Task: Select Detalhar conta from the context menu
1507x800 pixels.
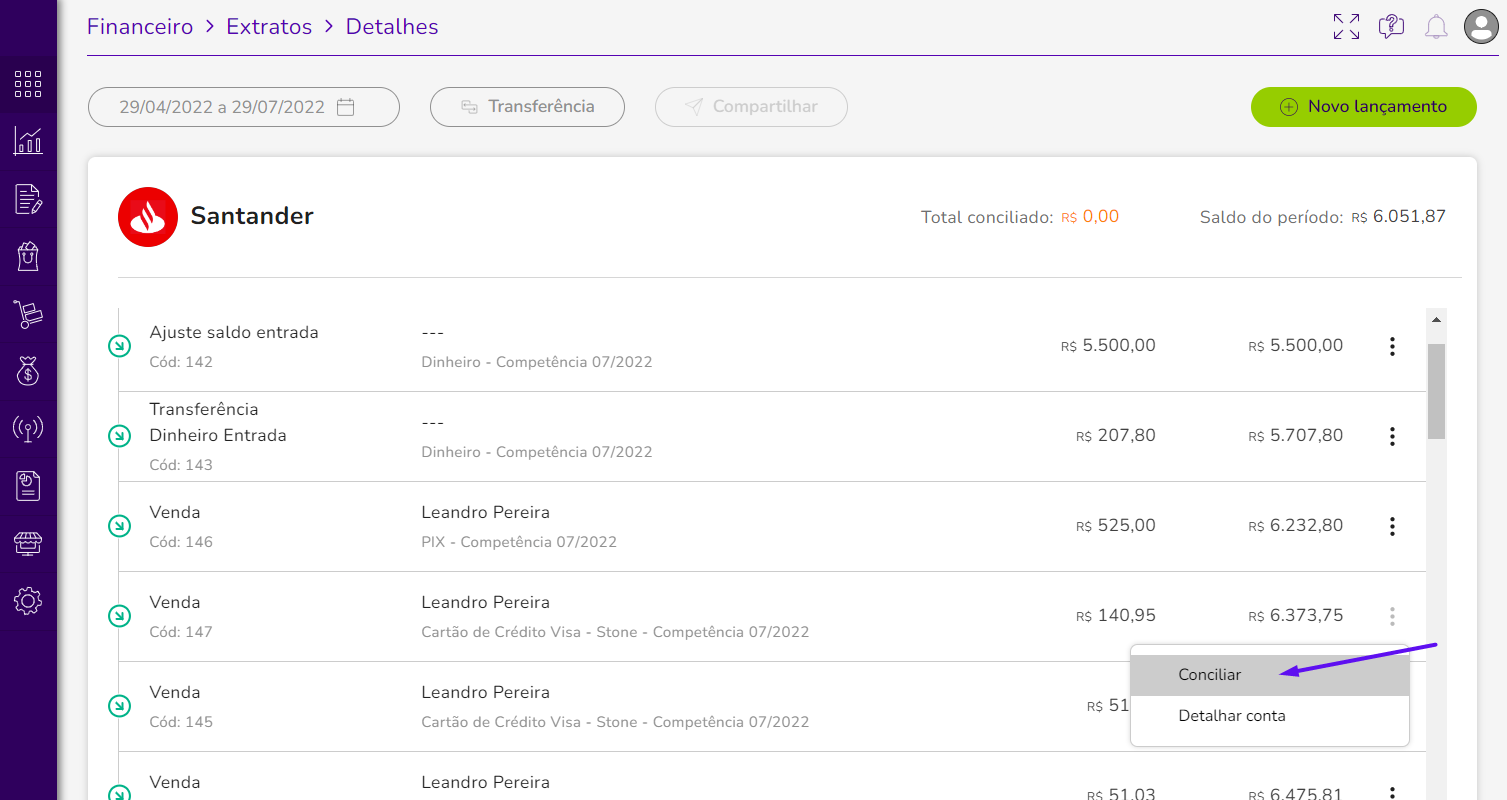Action: [x=1270, y=716]
